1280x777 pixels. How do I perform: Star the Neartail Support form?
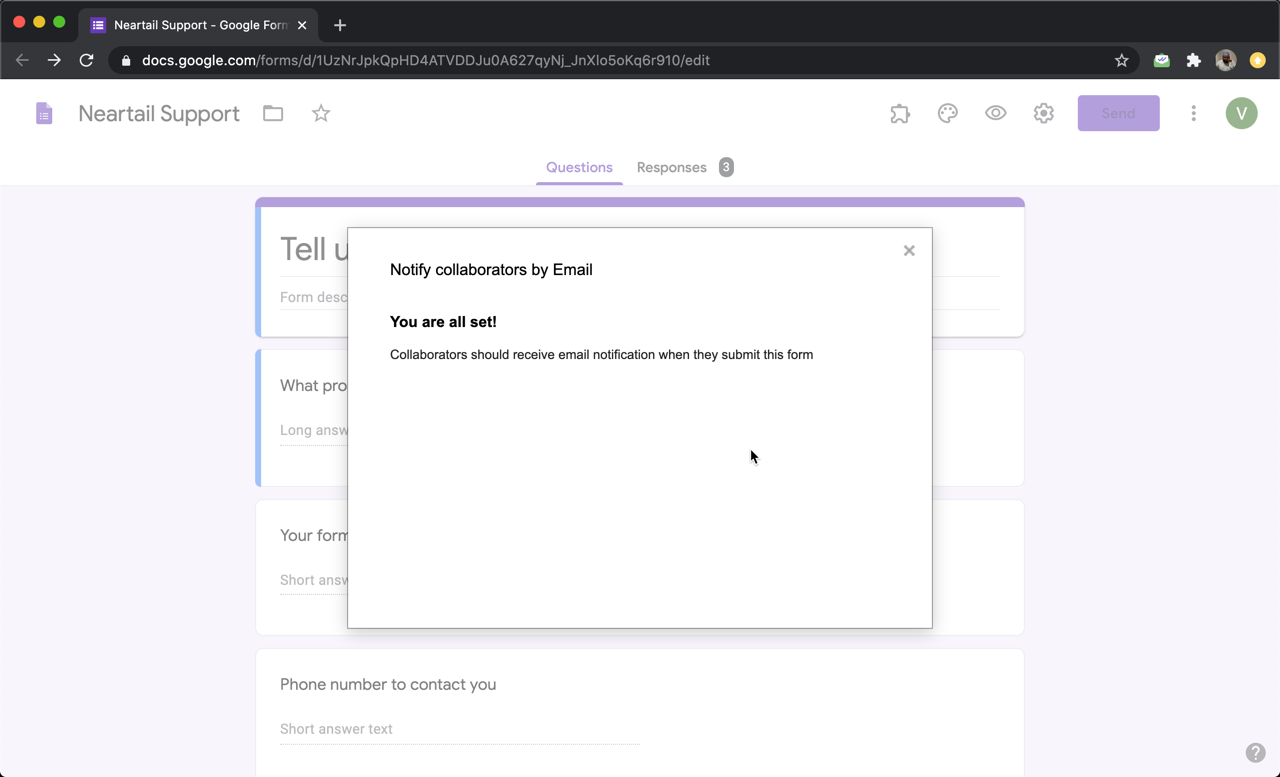click(x=321, y=113)
